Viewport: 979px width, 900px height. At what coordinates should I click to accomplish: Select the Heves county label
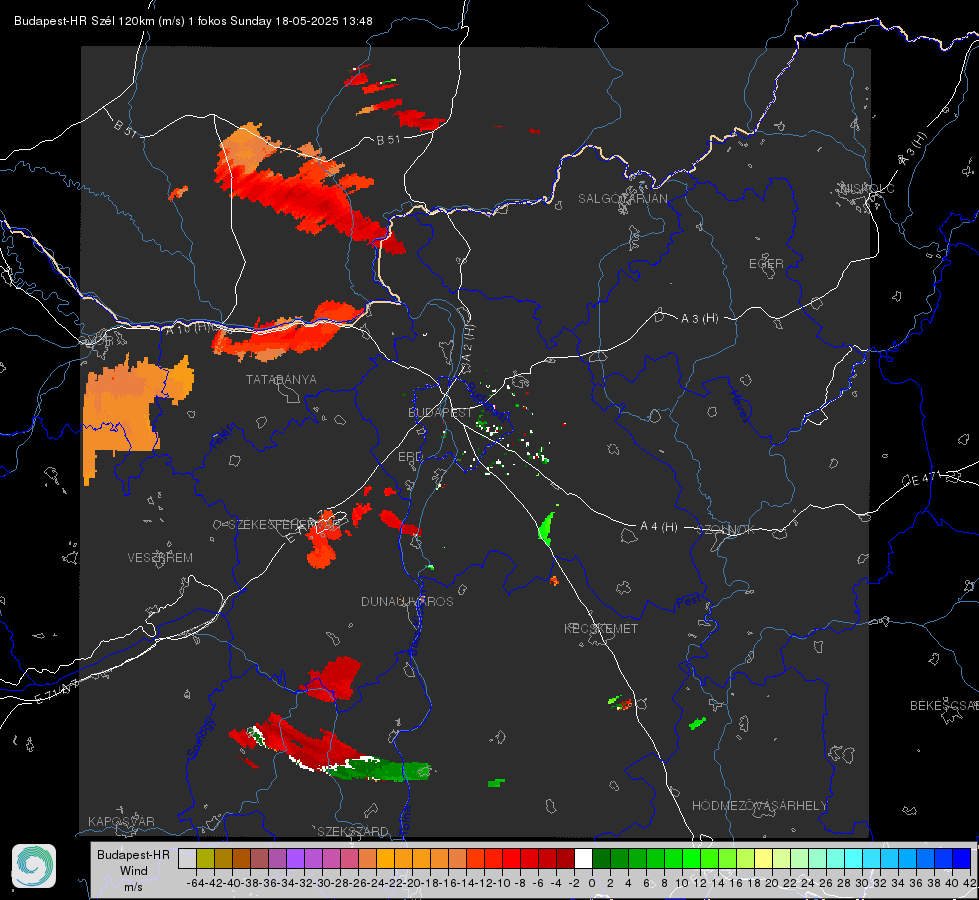740,406
